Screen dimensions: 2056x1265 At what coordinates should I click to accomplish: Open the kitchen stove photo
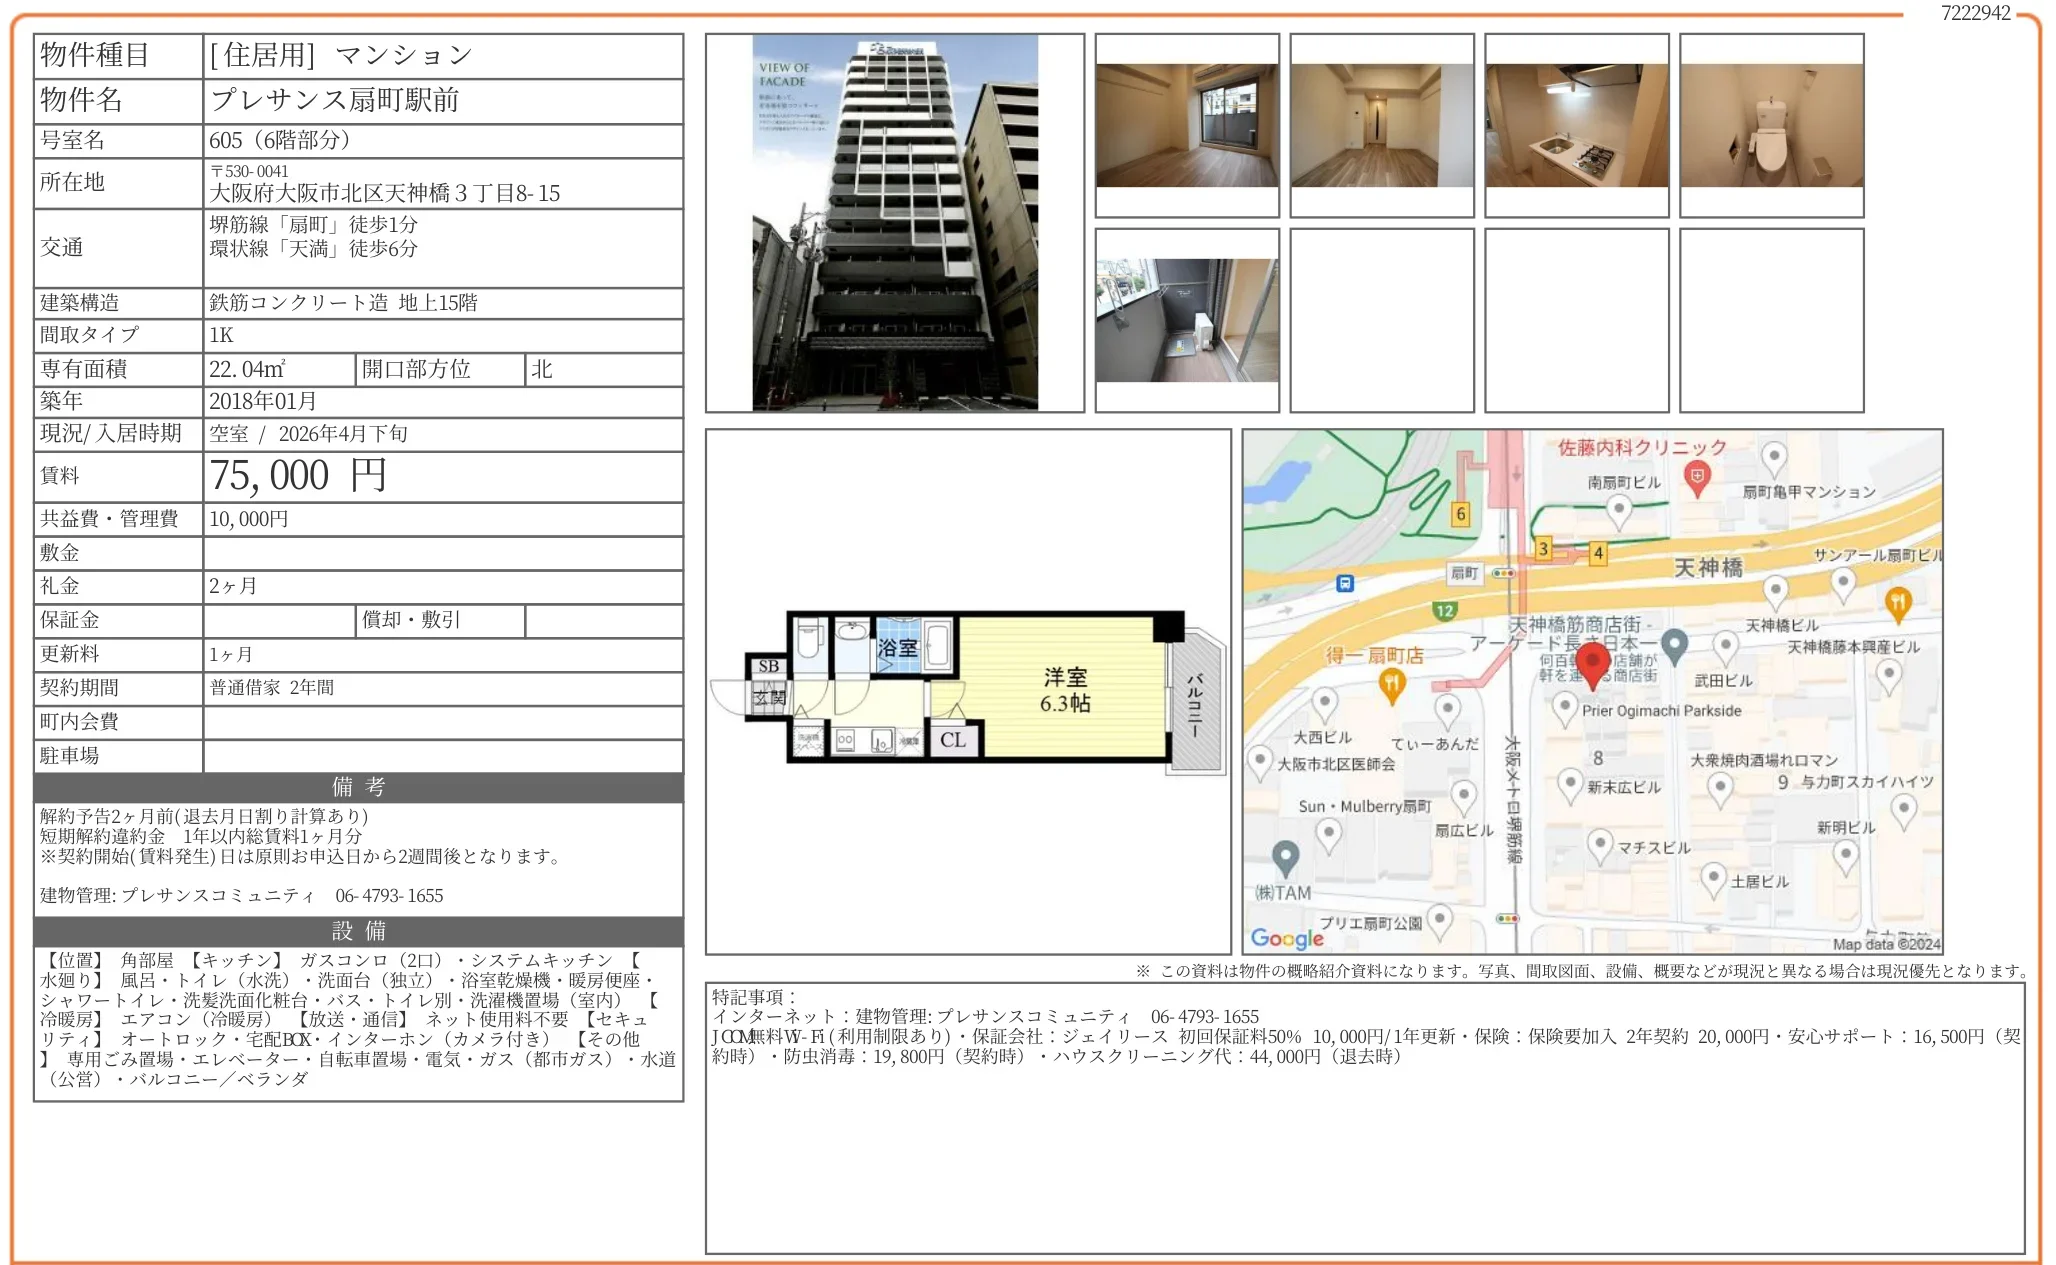pyautogui.click(x=1576, y=126)
